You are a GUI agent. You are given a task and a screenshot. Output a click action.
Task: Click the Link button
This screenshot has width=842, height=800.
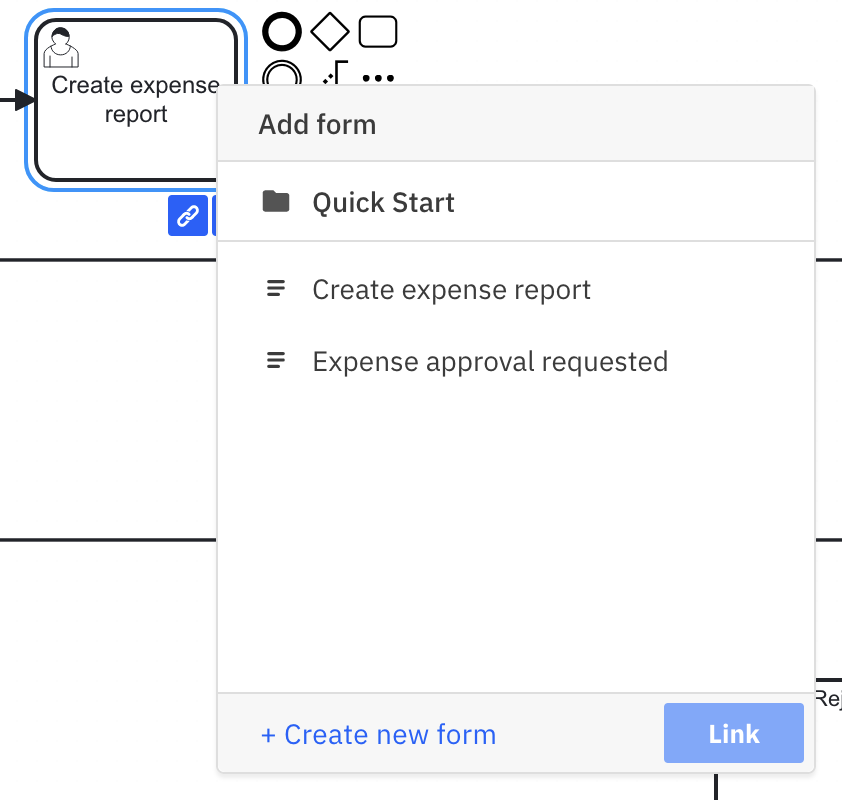pos(733,733)
